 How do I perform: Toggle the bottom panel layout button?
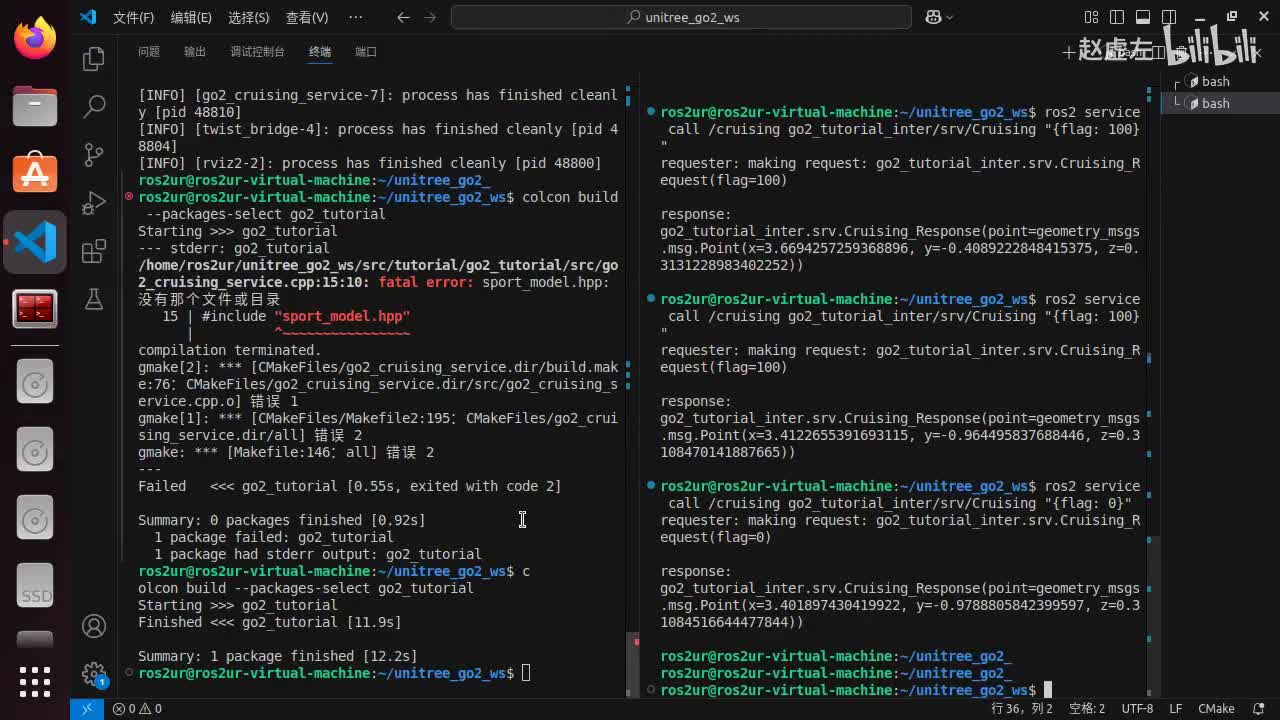point(1143,17)
